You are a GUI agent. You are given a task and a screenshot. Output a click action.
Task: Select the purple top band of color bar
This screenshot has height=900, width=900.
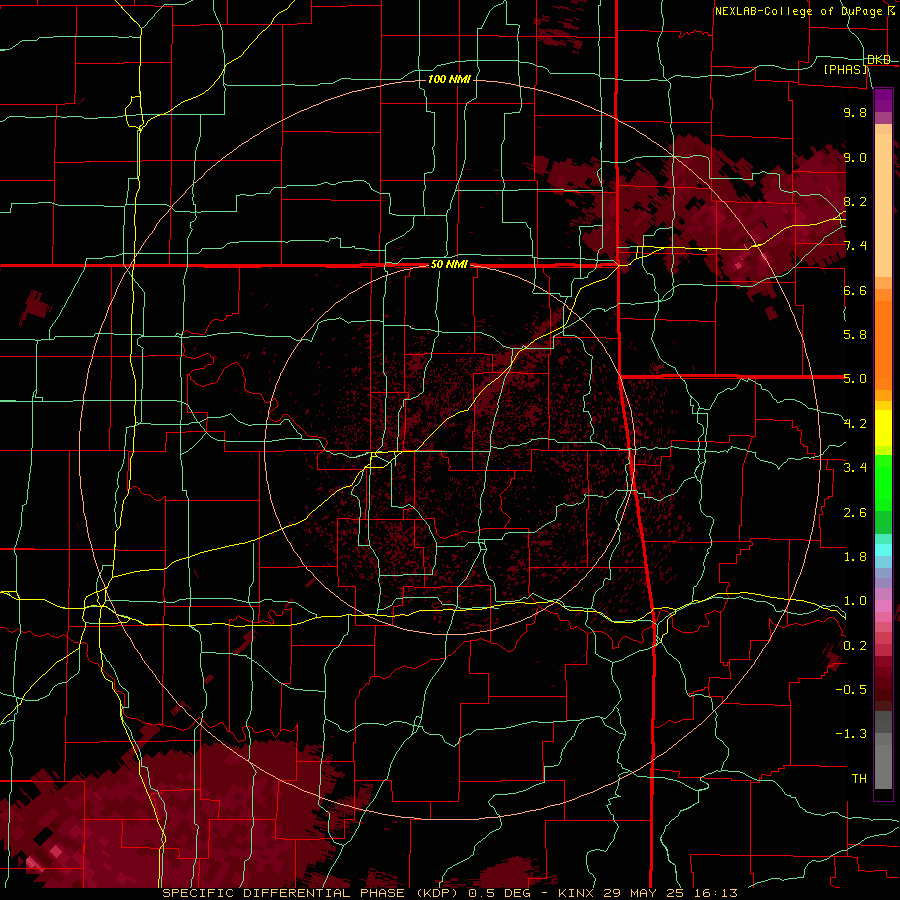pos(883,100)
